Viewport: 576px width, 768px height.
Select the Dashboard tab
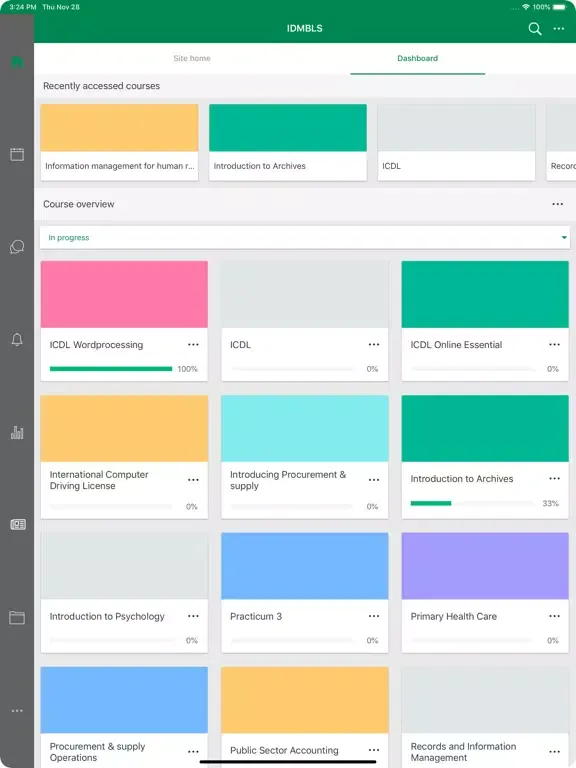[x=417, y=58]
